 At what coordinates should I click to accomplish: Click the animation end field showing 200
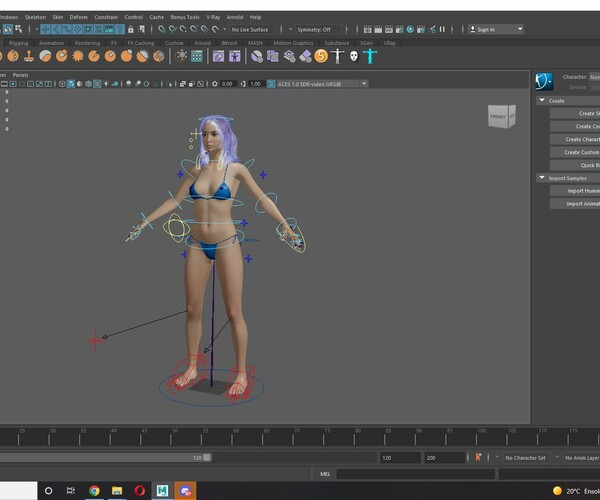coord(445,458)
